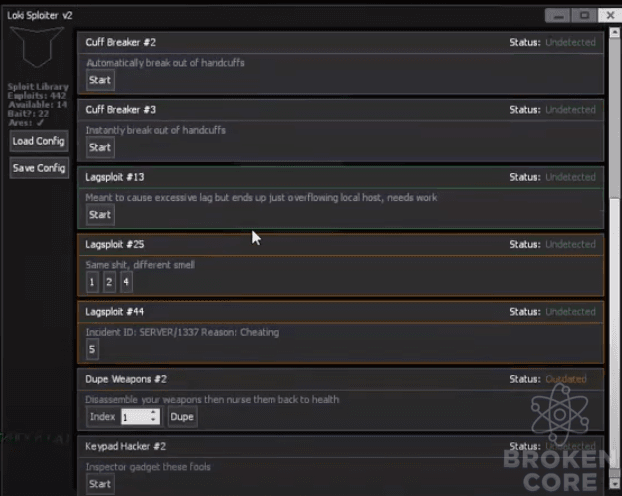
Task: Click the 'Ares' checkmark line
Action: [26, 123]
